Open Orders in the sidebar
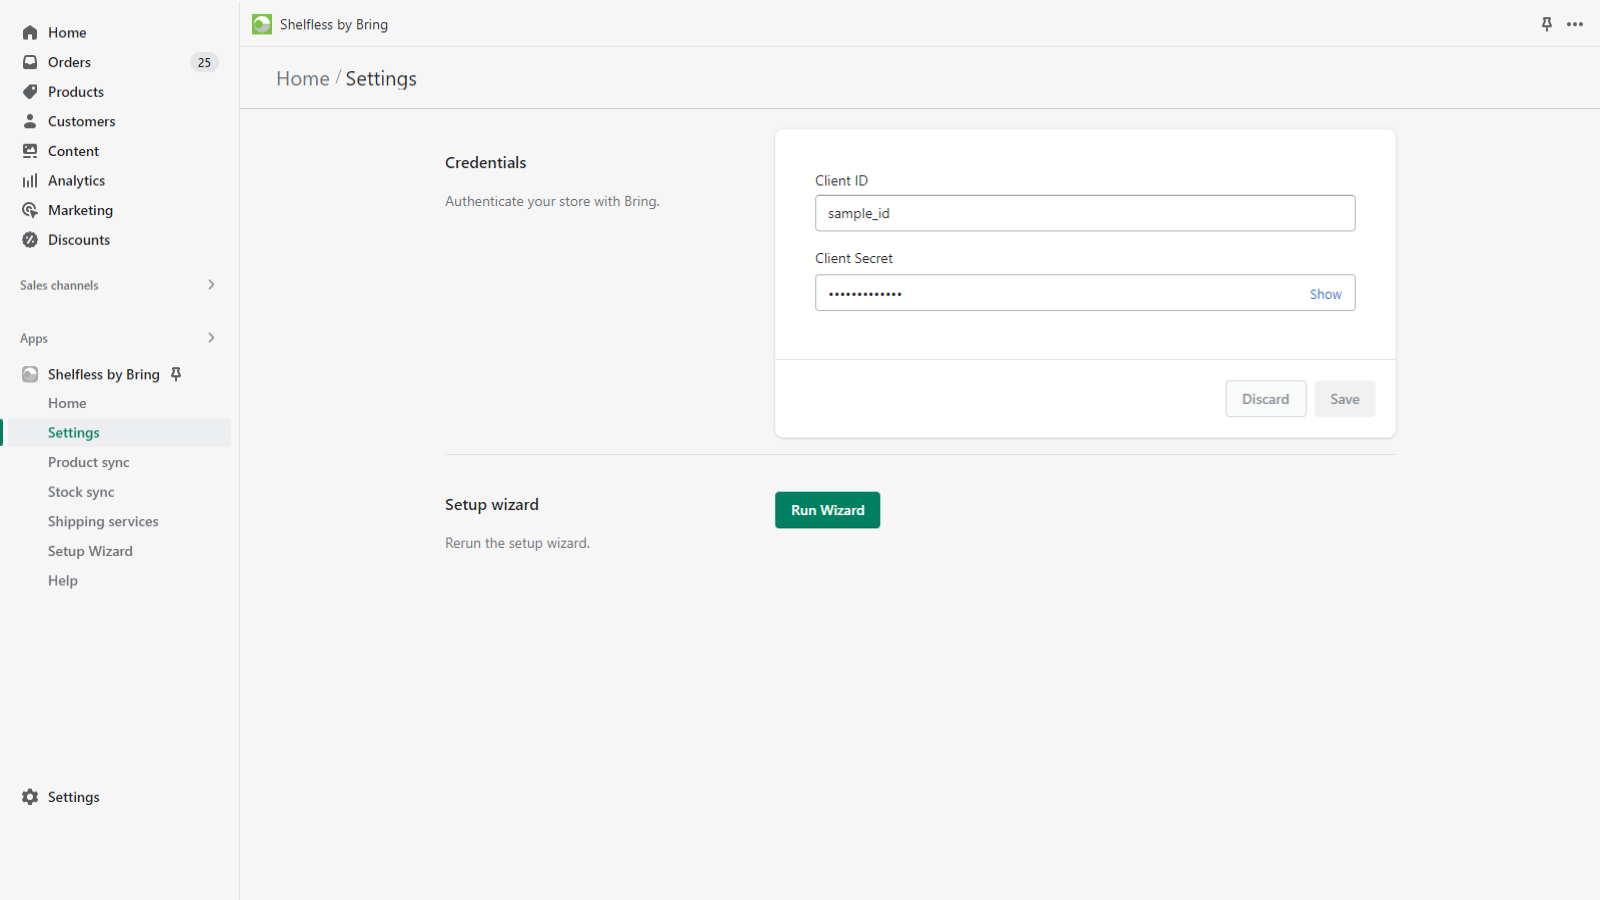This screenshot has width=1600, height=900. pyautogui.click(x=69, y=62)
